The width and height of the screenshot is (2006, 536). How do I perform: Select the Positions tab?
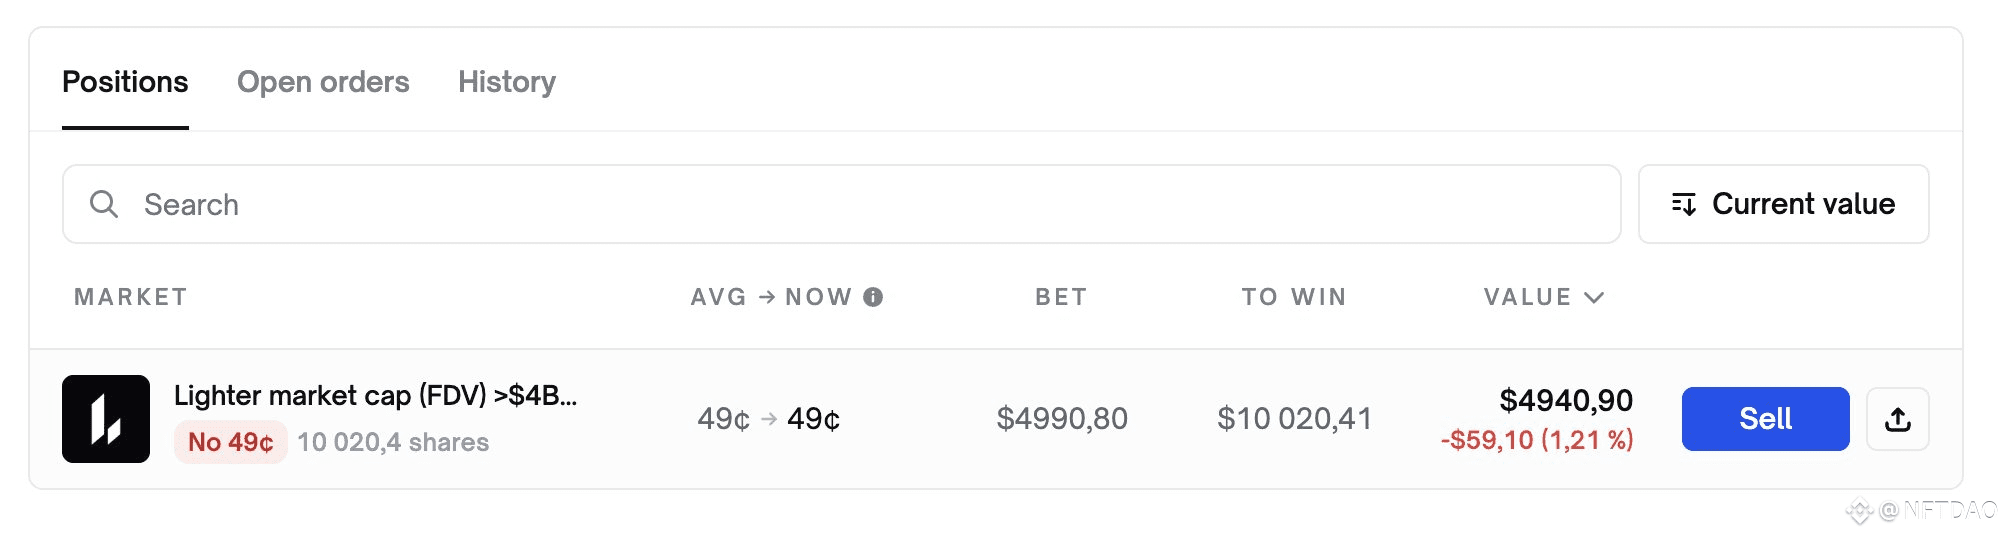pos(125,82)
